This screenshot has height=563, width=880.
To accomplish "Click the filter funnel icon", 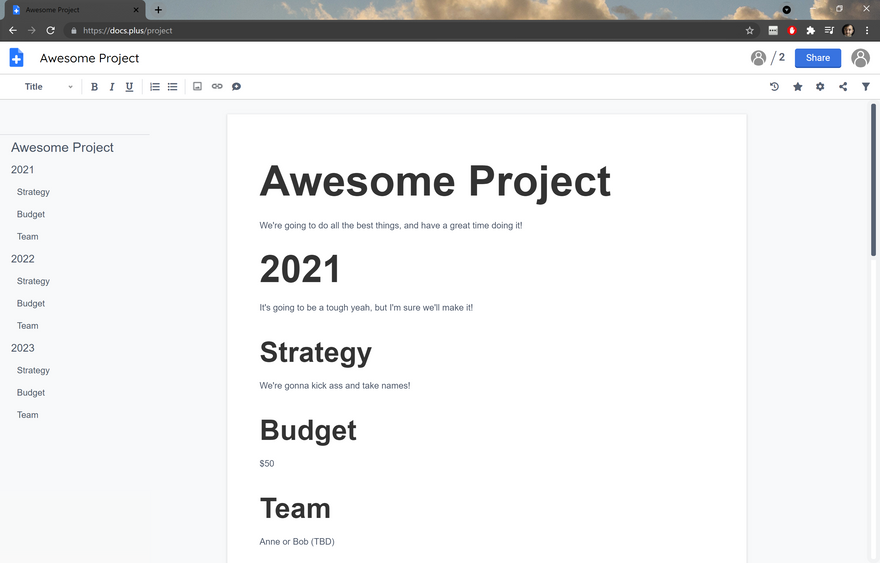I will (x=866, y=87).
